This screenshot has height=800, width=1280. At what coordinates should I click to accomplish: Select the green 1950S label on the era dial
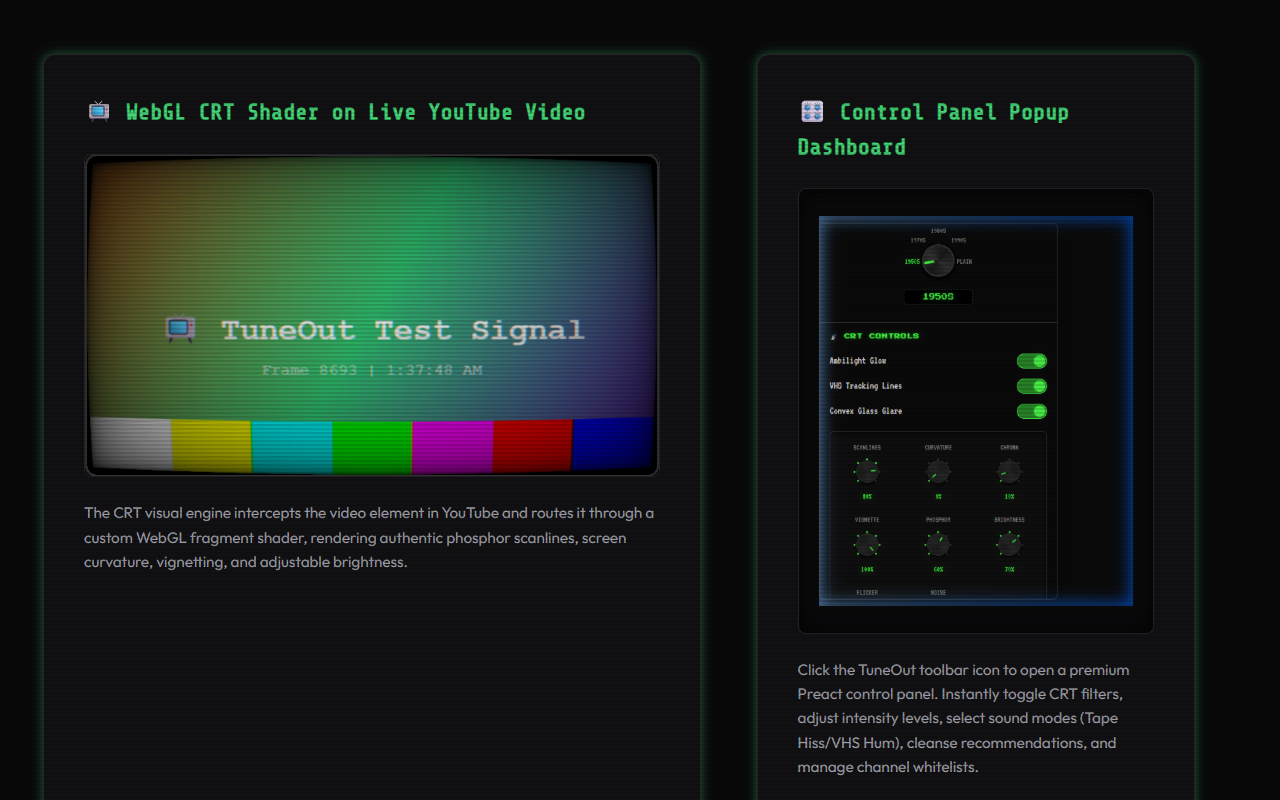pos(912,262)
